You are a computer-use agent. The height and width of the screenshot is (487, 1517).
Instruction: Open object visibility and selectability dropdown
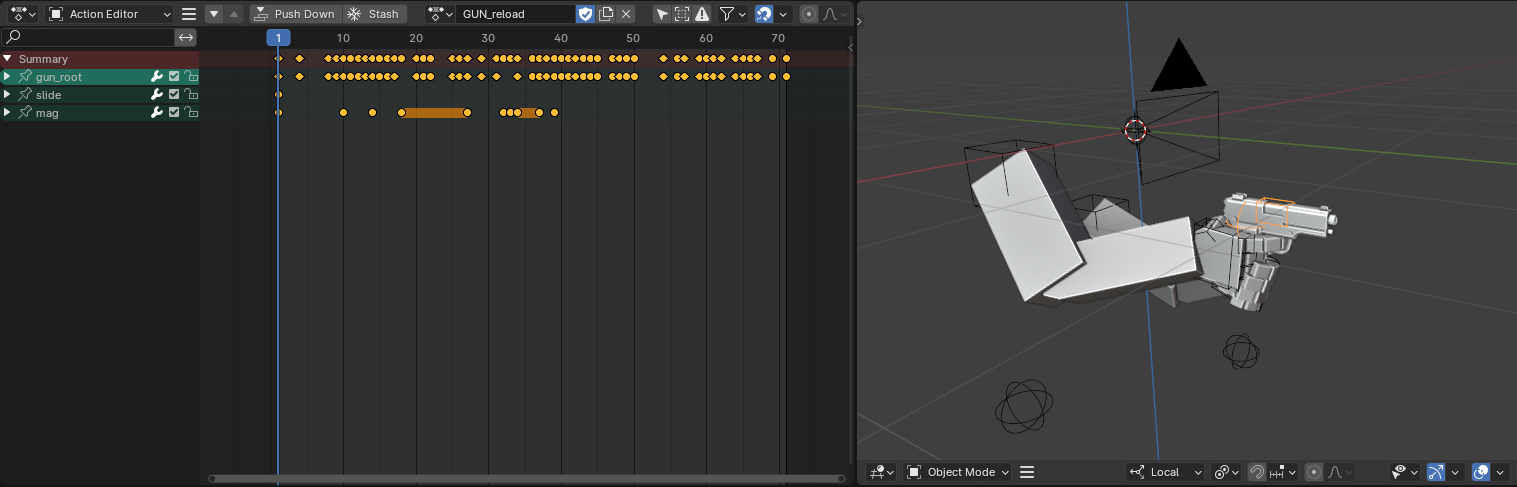click(1405, 472)
